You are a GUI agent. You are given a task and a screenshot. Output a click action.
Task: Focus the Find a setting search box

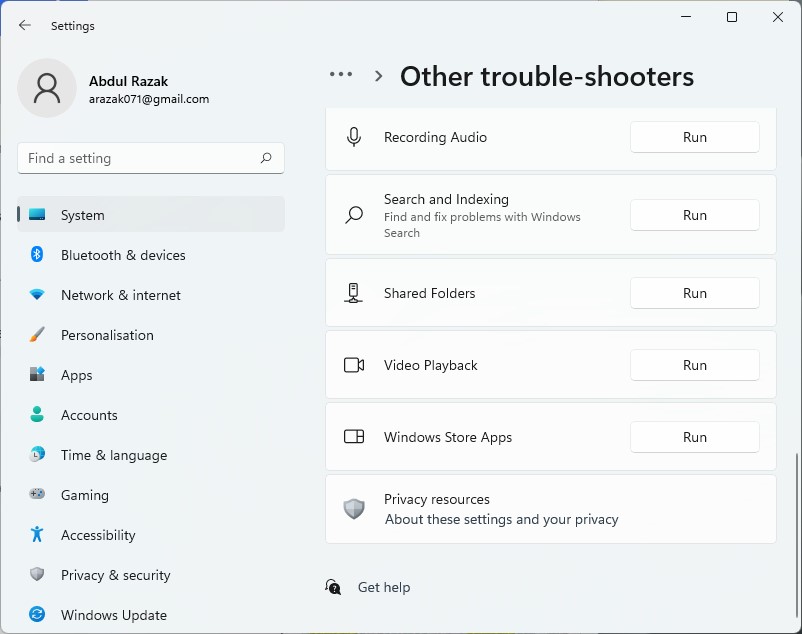151,158
